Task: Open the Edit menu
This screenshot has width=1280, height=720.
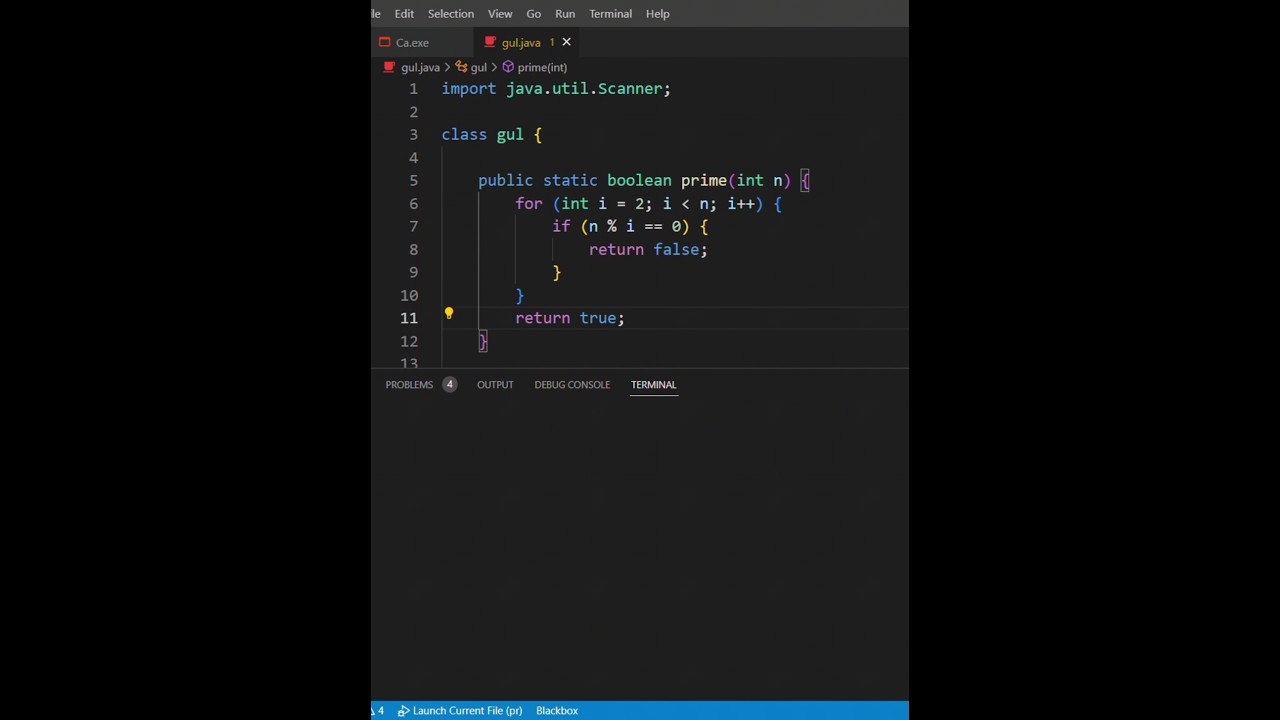Action: coord(404,14)
